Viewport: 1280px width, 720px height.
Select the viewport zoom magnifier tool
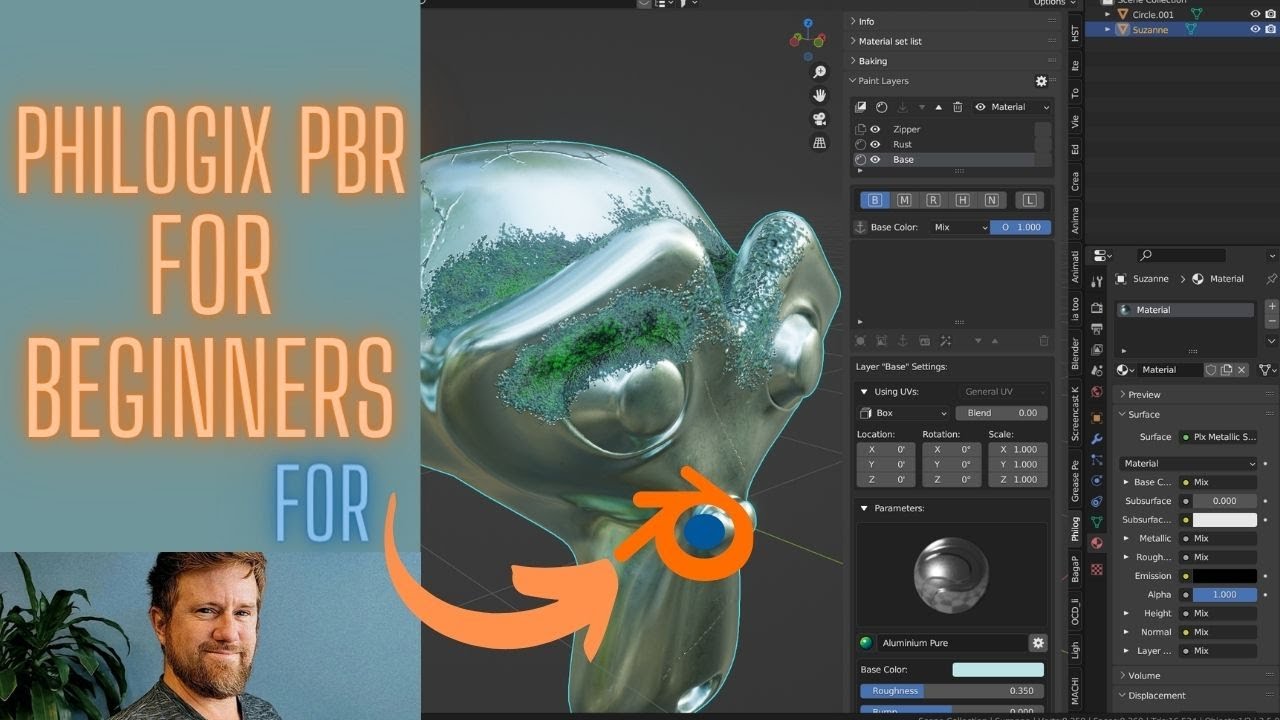click(x=819, y=72)
